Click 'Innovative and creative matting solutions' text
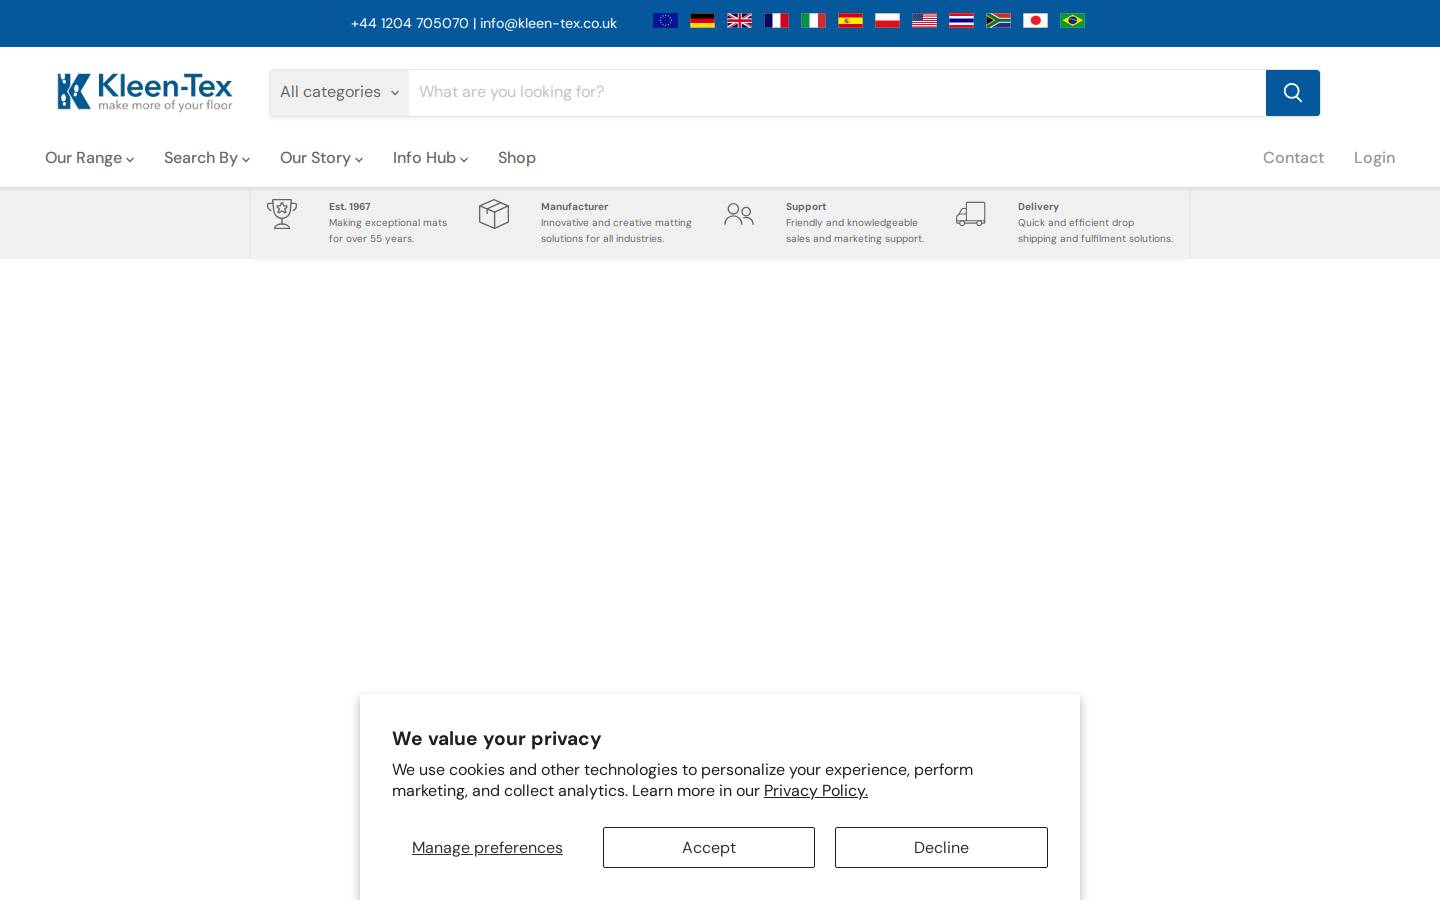This screenshot has height=900, width=1440. tap(616, 231)
